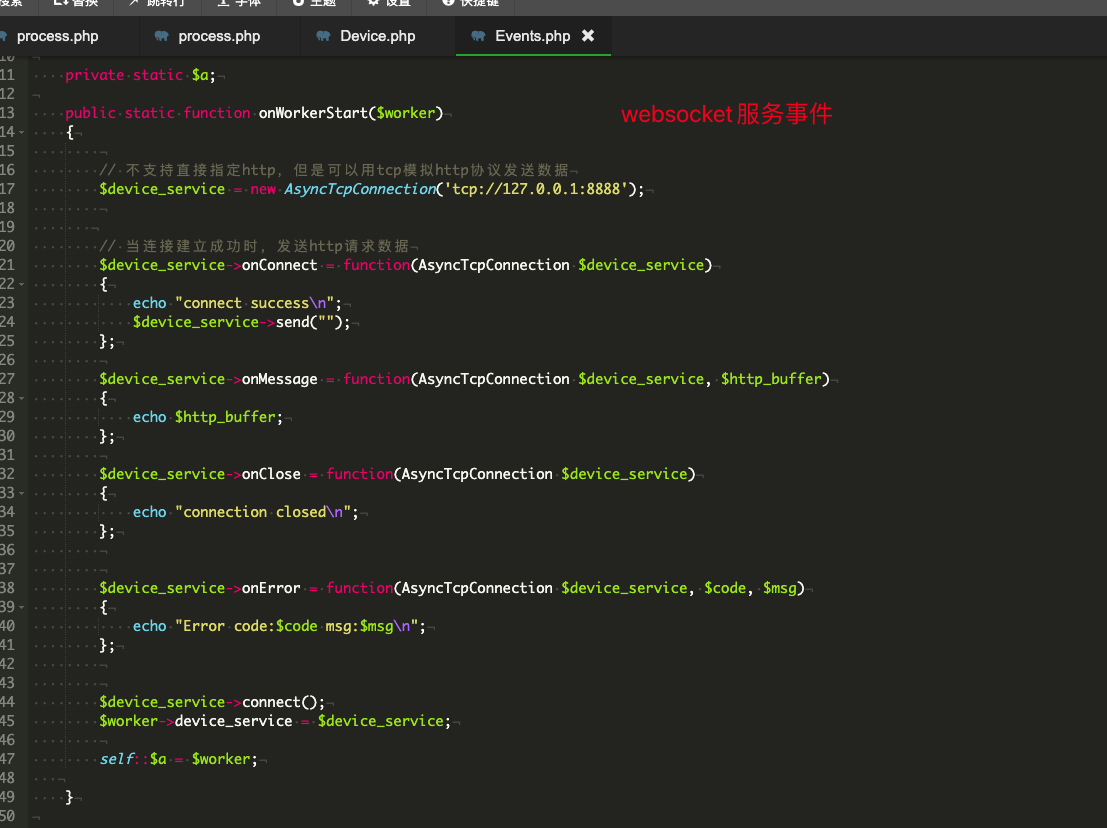The width and height of the screenshot is (1107, 828).
Task: Collapse the onError block fold at line 39
Action: pyautogui.click(x=22, y=607)
